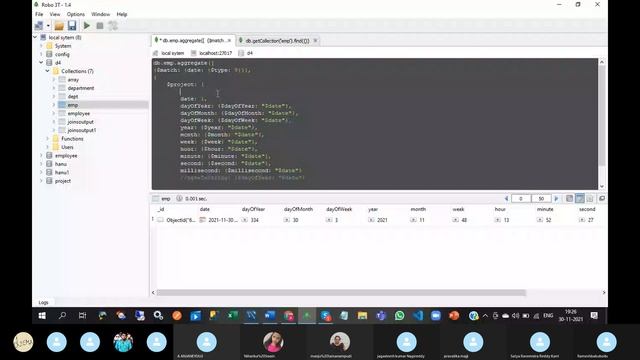640x360 pixels.
Task: Open WhatsApp from the taskbar
Action: [x=399, y=316]
